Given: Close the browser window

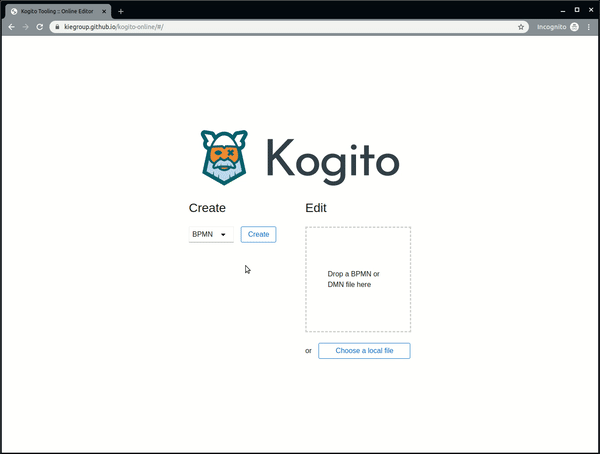Looking at the screenshot, I should tap(591, 10).
